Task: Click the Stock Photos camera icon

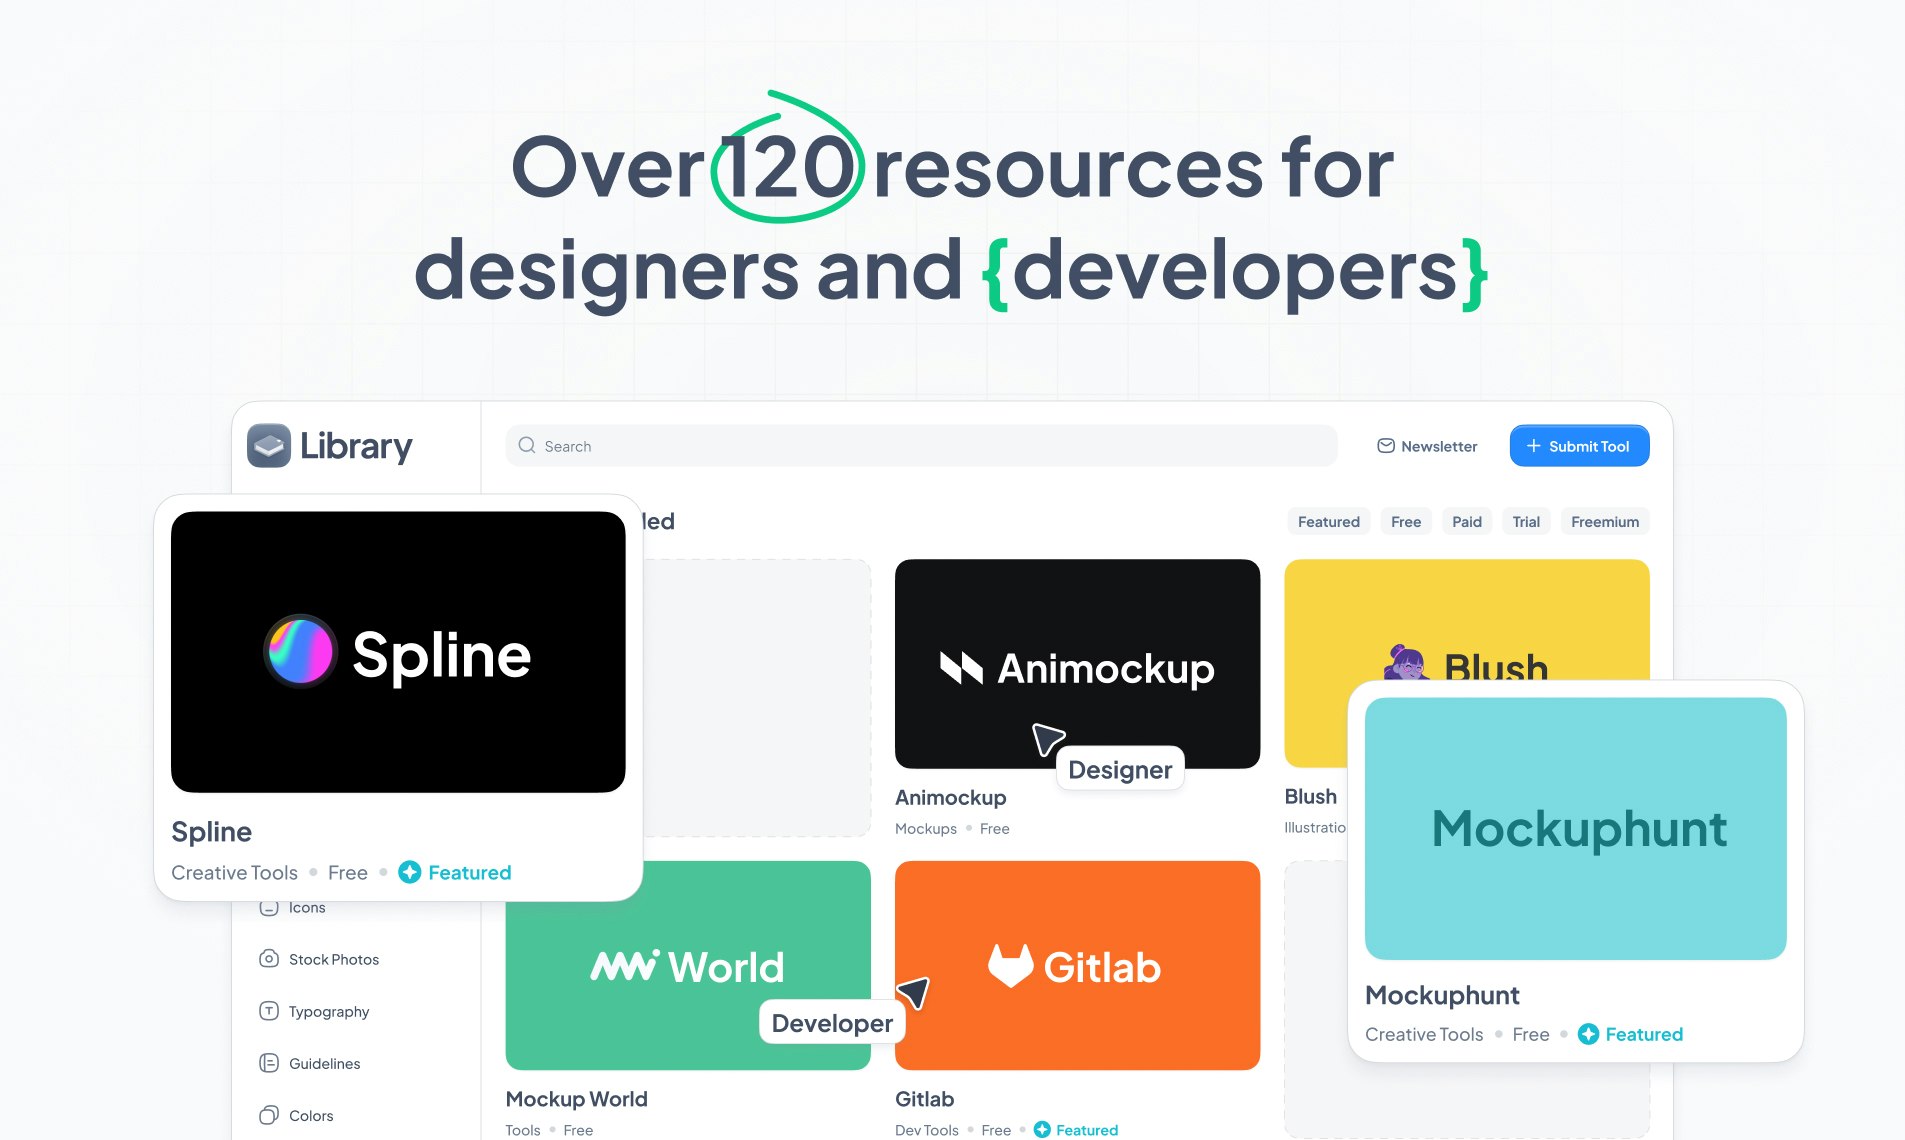Action: pyautogui.click(x=269, y=959)
